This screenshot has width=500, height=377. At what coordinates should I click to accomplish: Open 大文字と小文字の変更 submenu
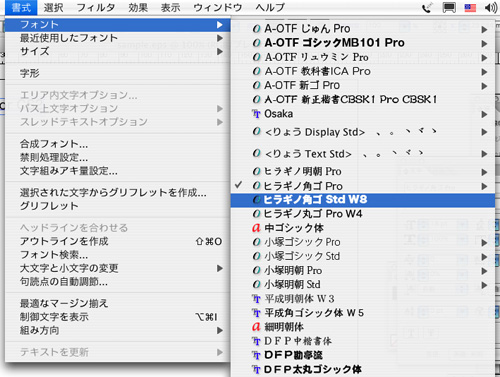click(x=118, y=268)
